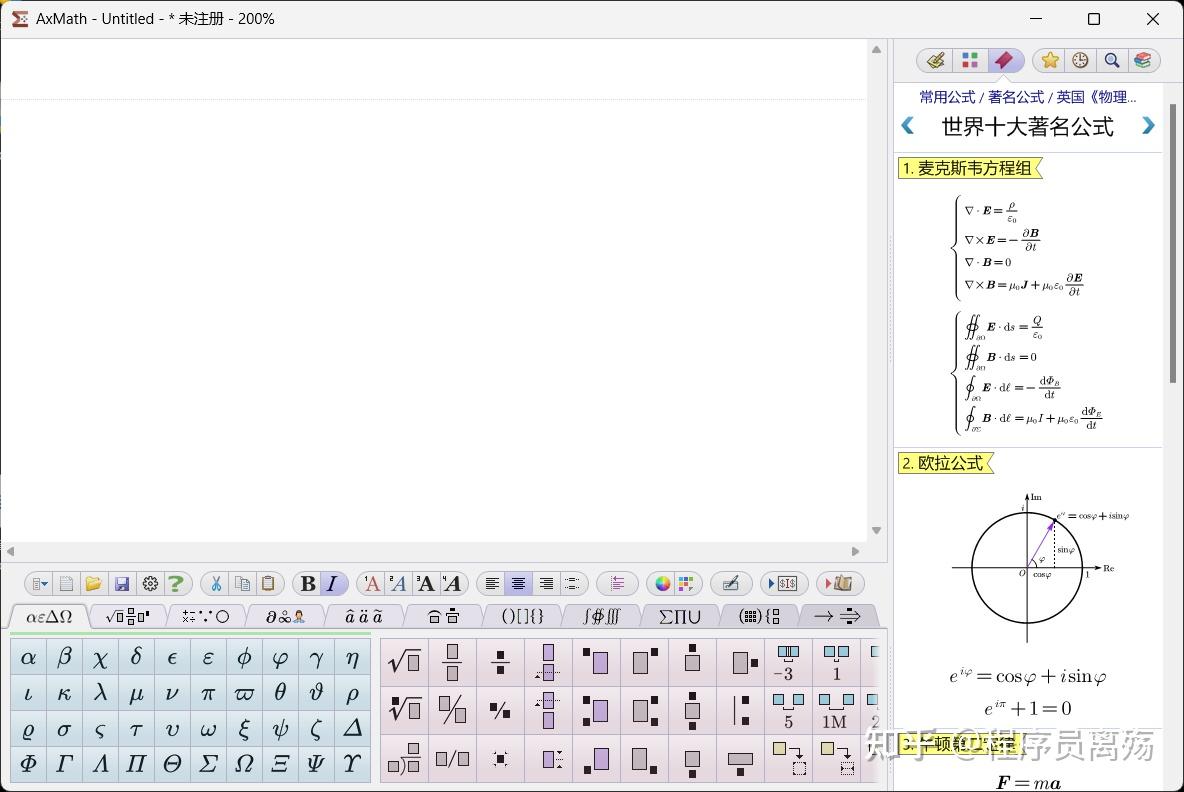Viewport: 1184px width, 792px height.
Task: Open the recent history clock icon
Action: [x=1080, y=60]
